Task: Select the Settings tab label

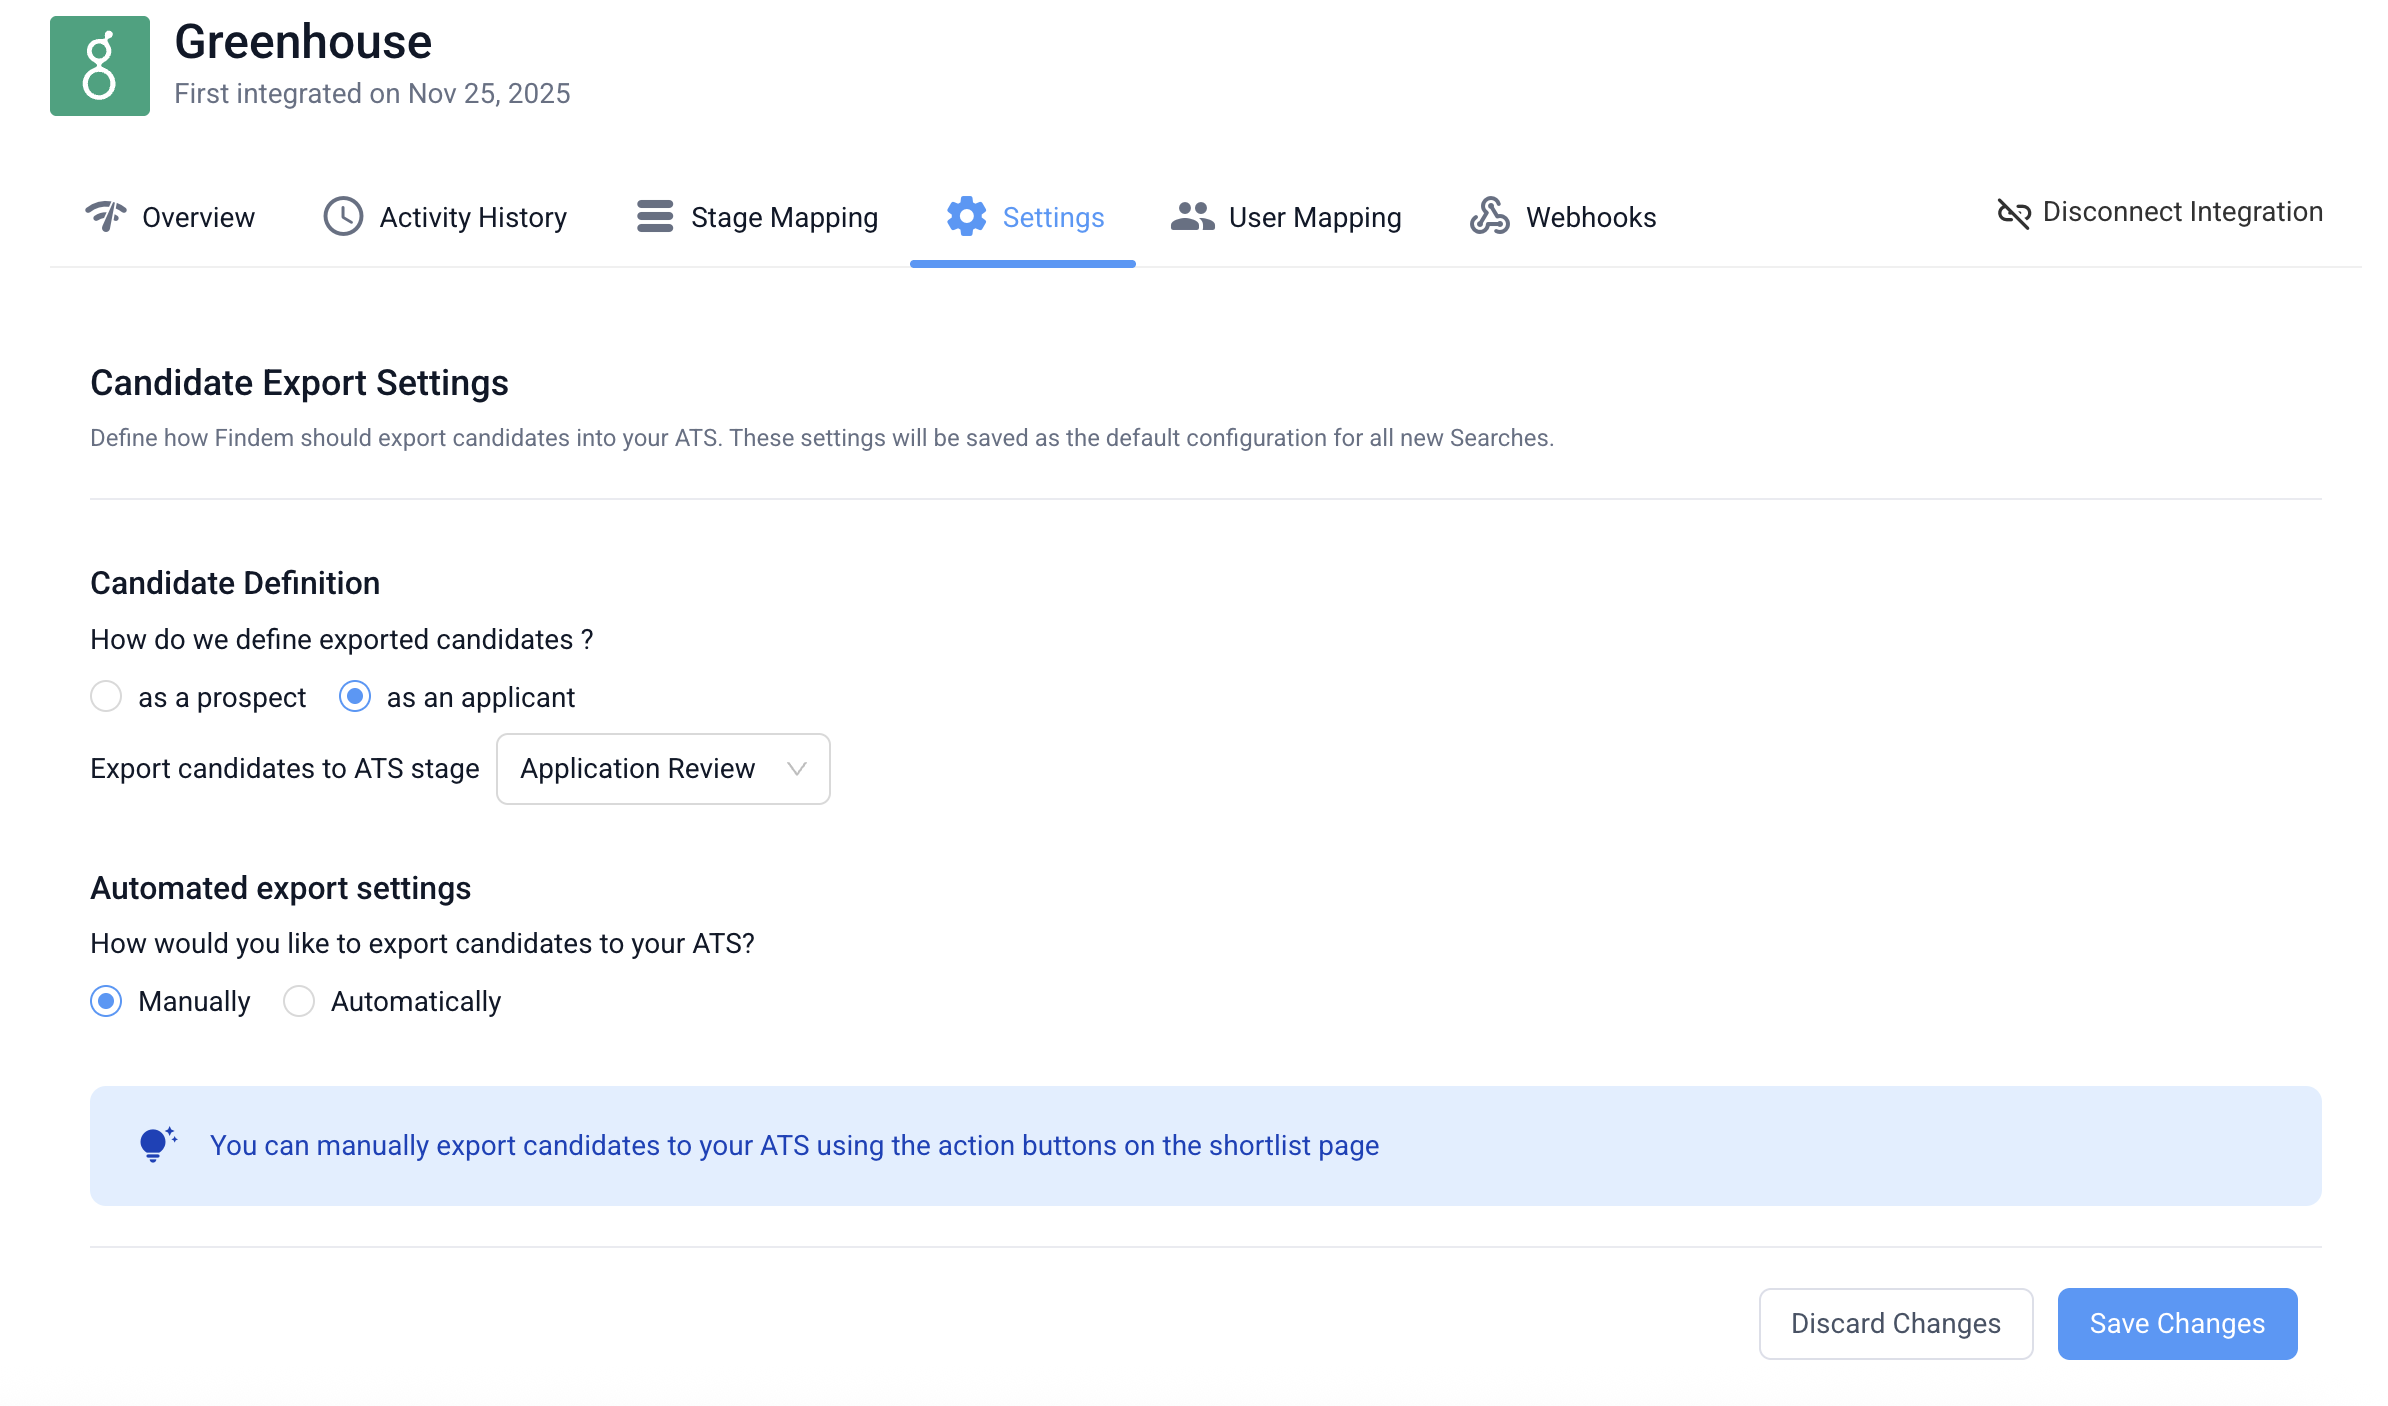Action: [x=1053, y=217]
